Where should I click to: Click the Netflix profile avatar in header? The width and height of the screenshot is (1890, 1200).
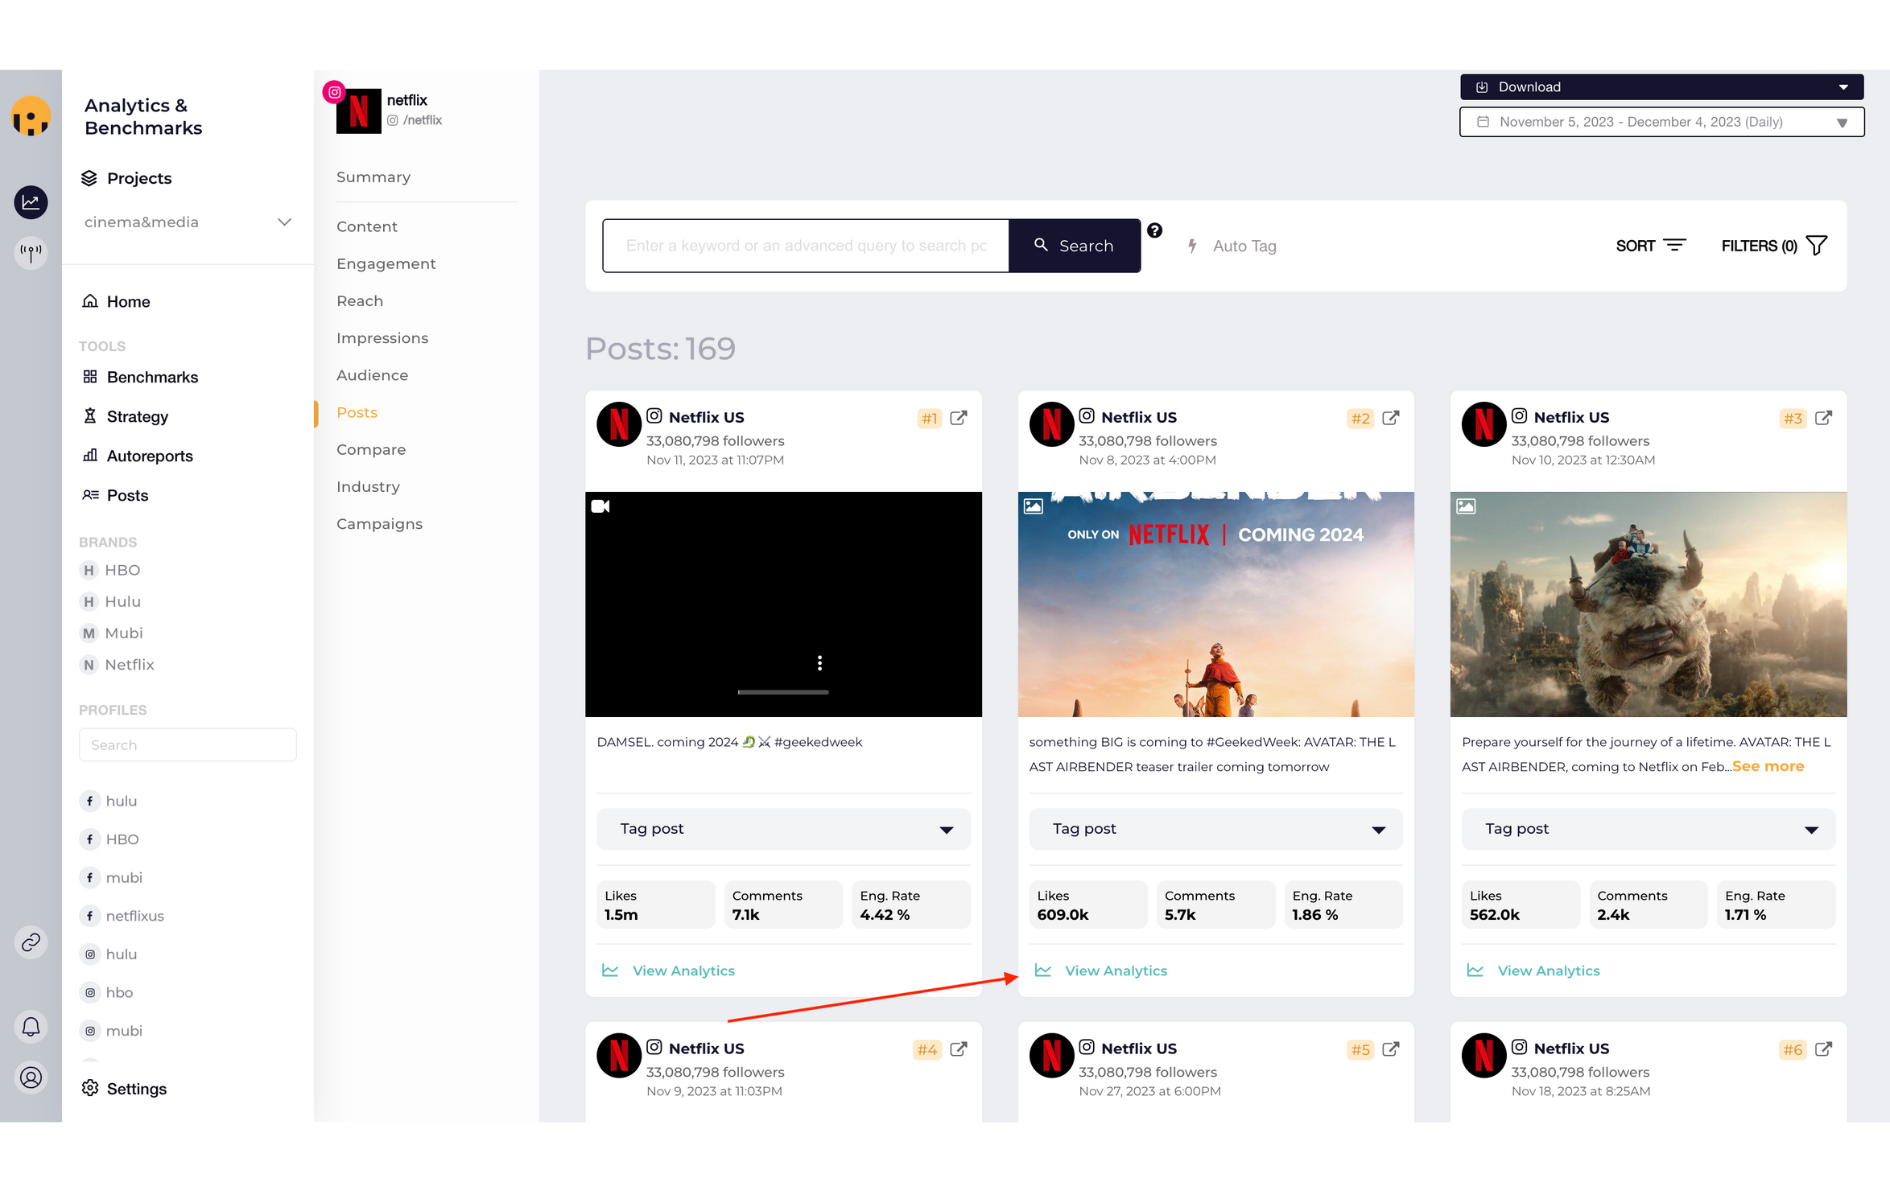click(358, 111)
